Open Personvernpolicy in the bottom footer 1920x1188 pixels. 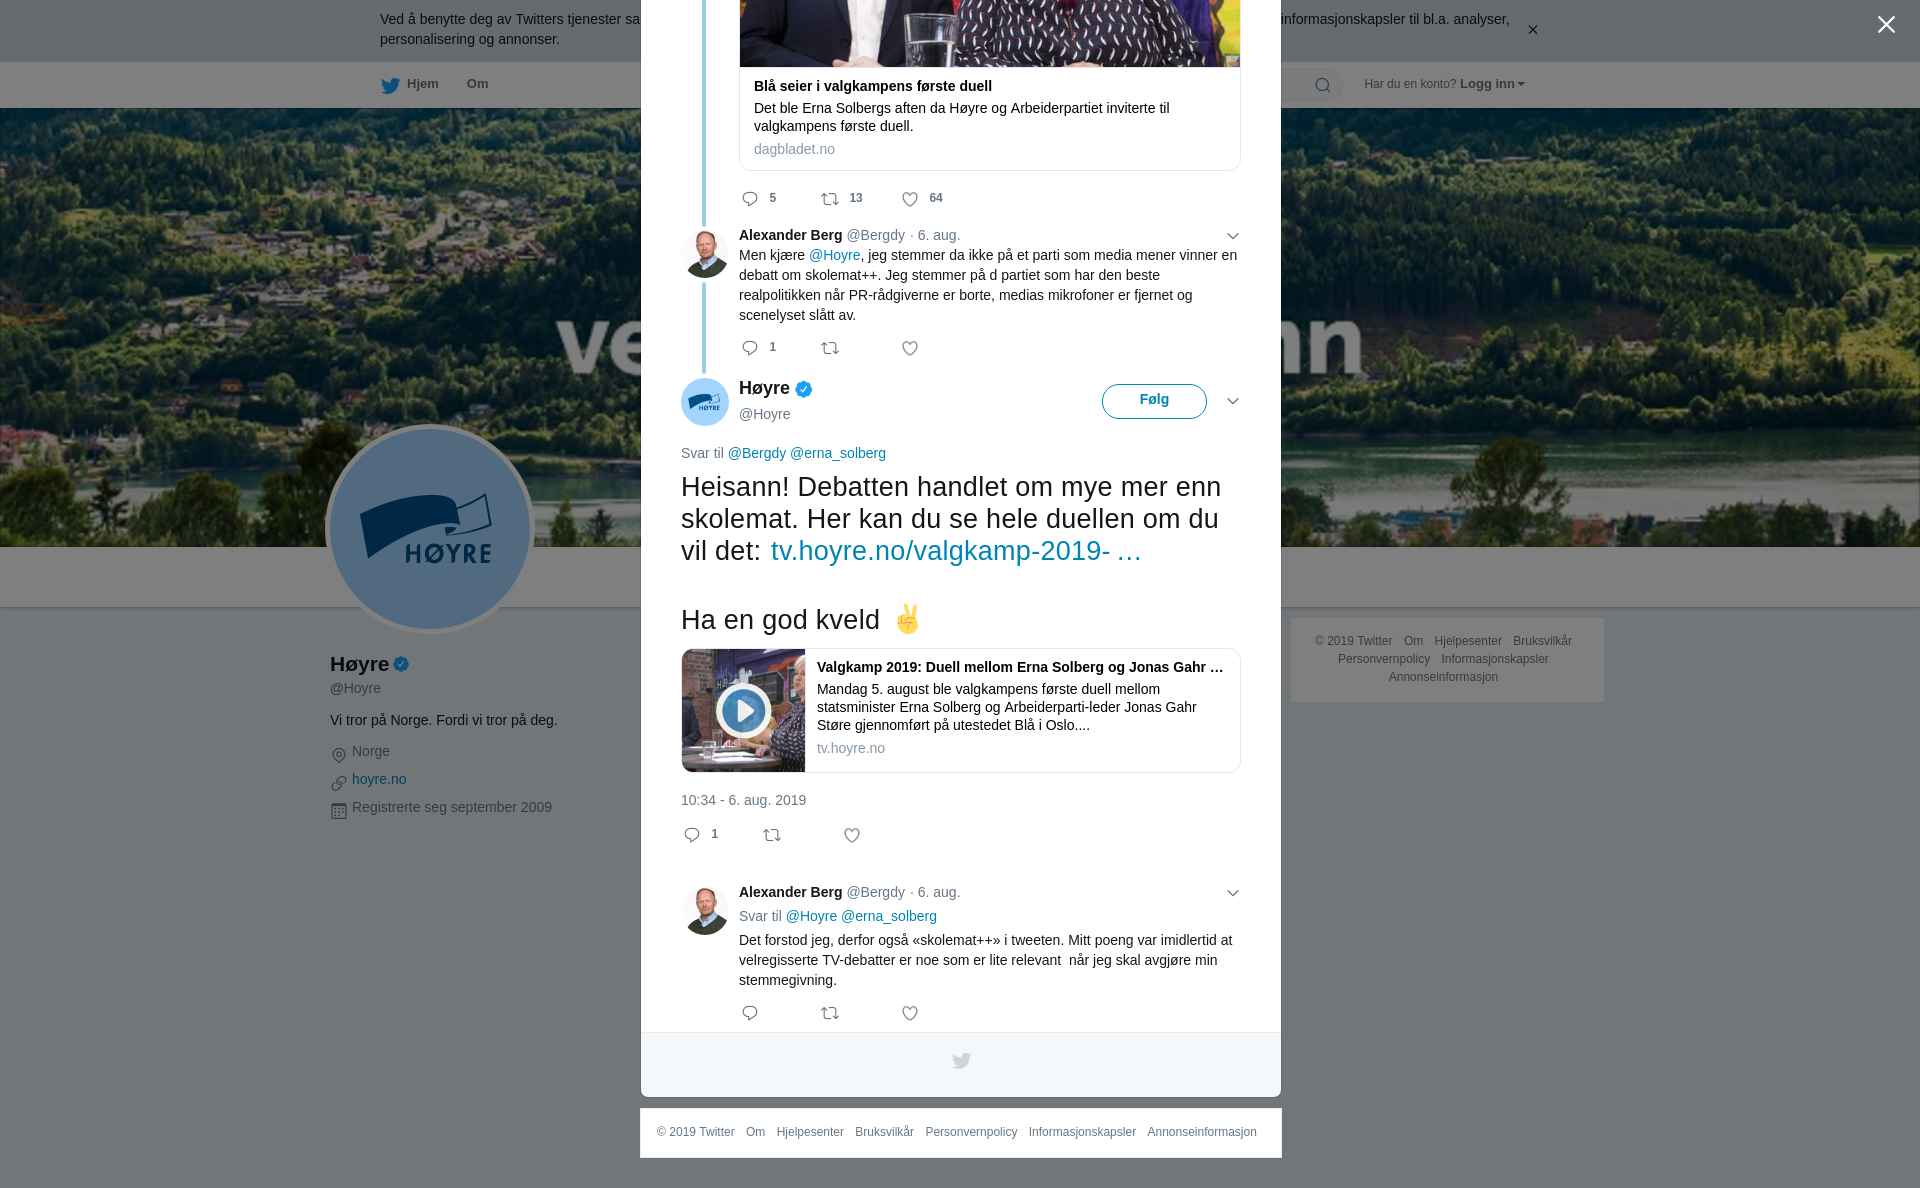(971, 1132)
